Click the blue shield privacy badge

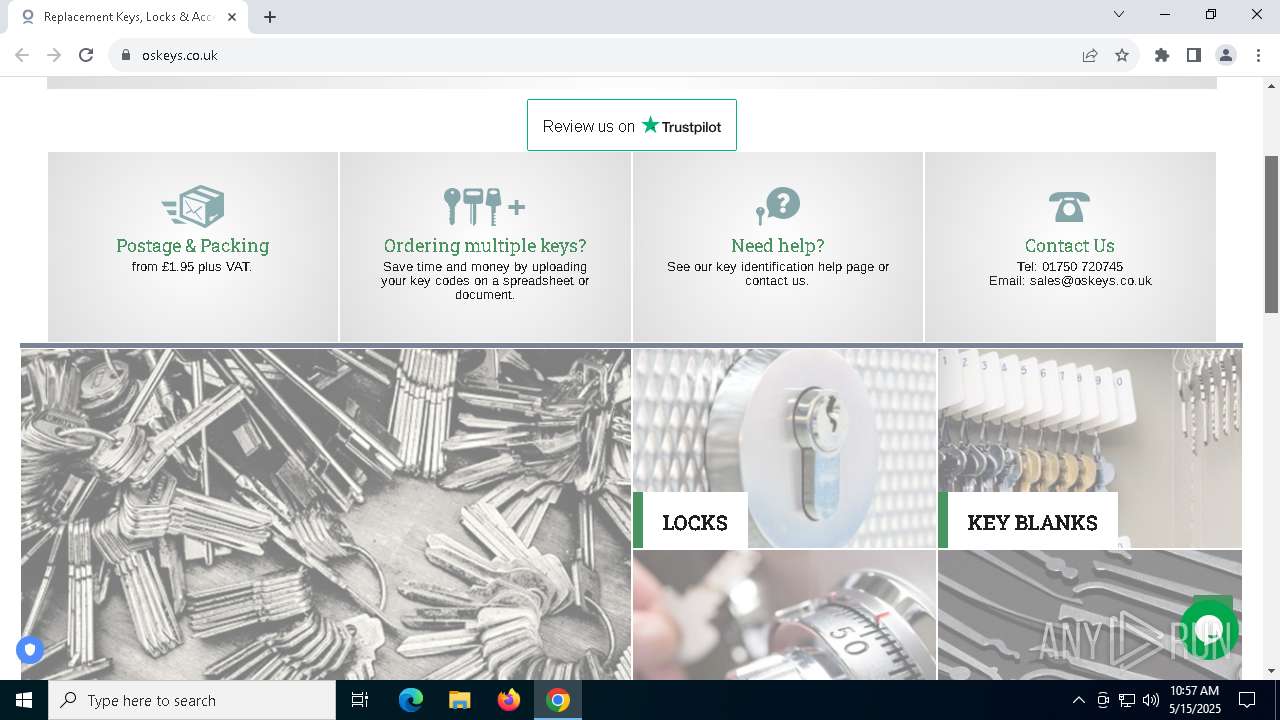click(30, 650)
